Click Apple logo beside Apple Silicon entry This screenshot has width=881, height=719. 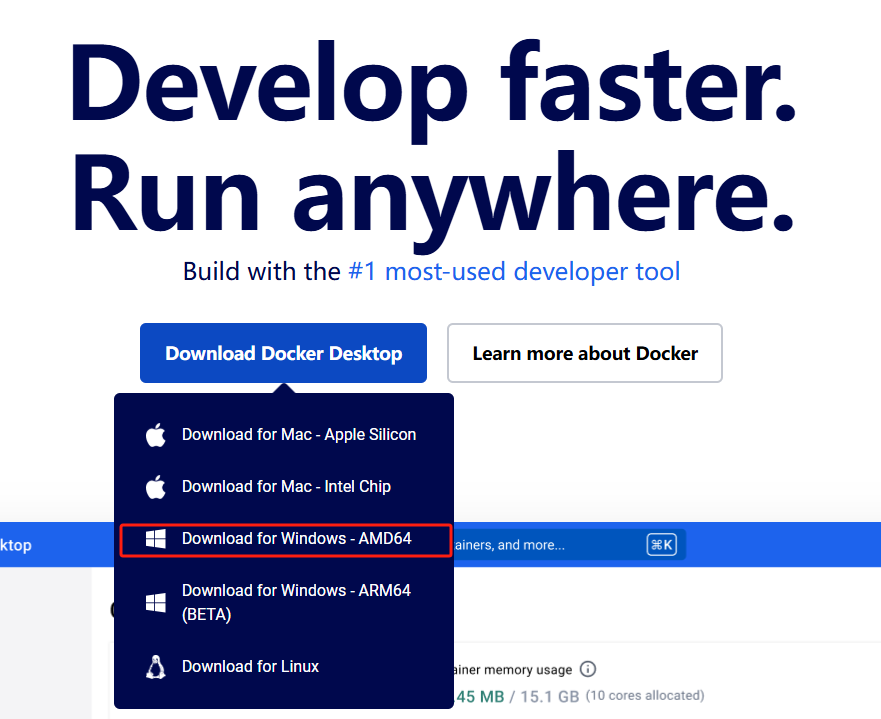pos(156,435)
